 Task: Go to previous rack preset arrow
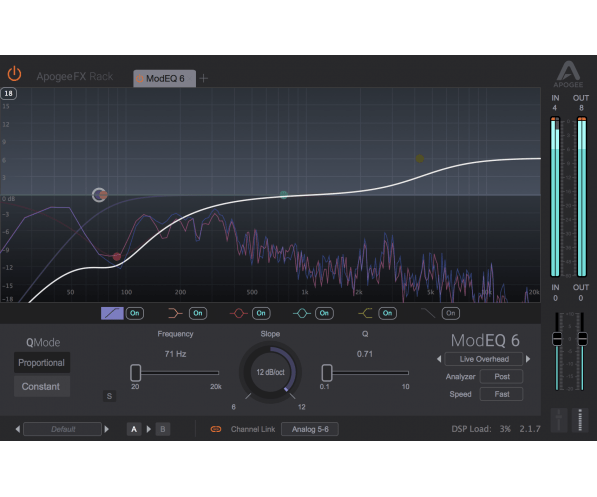click(x=18, y=429)
